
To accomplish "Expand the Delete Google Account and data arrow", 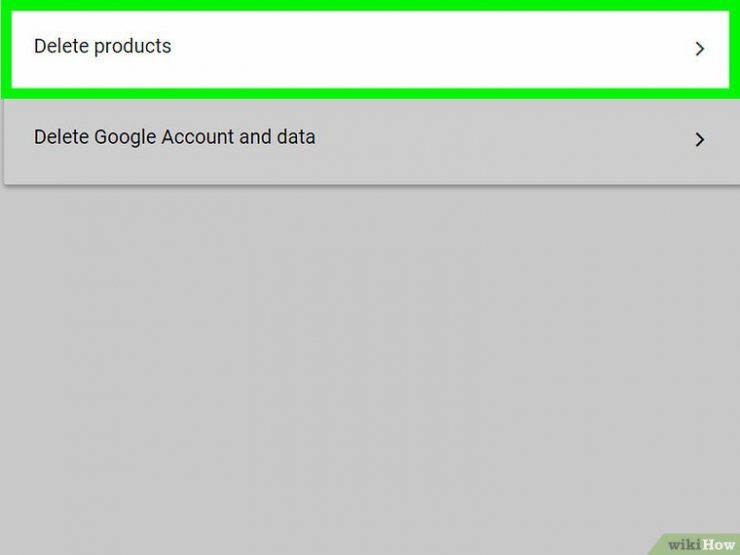I will 700,140.
